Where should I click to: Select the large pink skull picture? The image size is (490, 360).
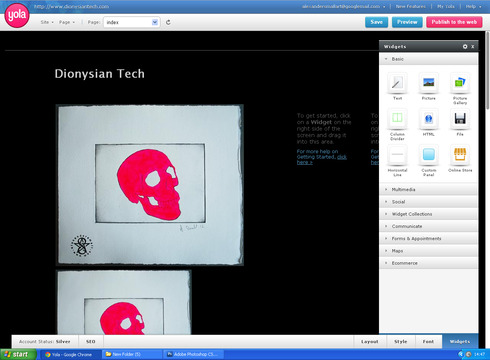pyautogui.click(x=150, y=185)
